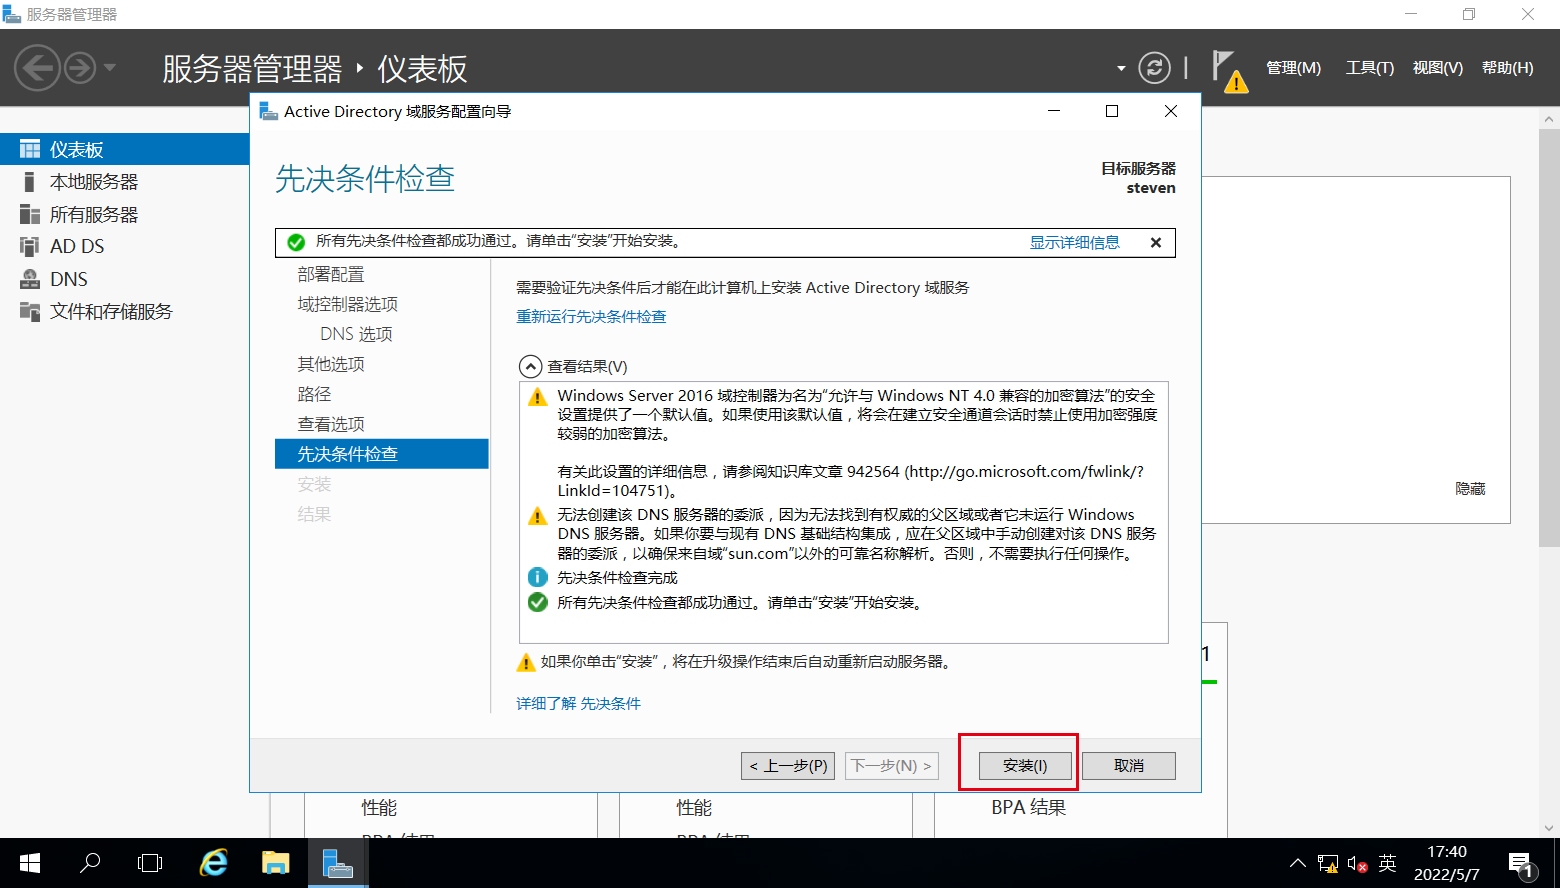Screen dimensions: 1560x888
Task: Click green check icon in top notification bar
Action: [296, 242]
